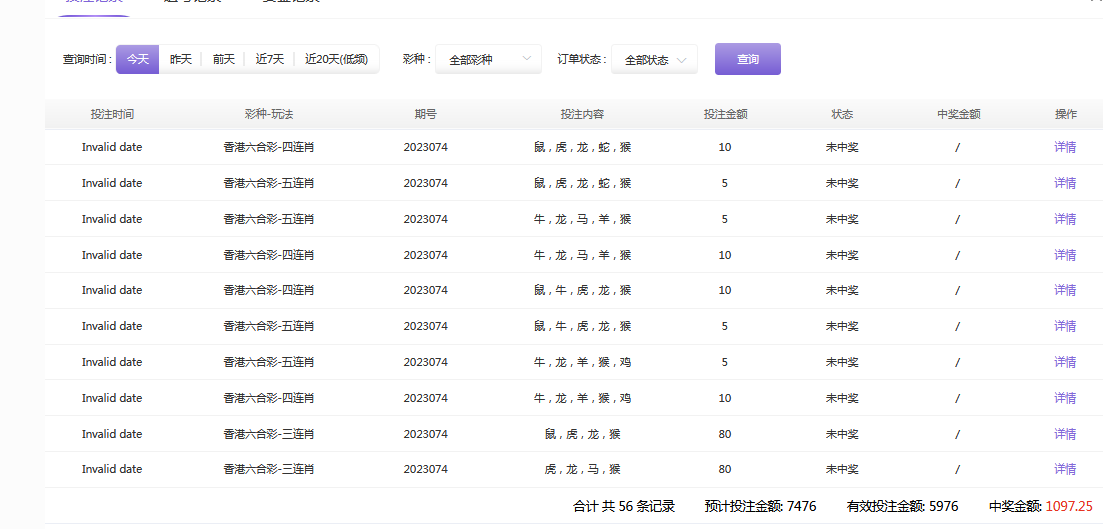Show 详情 for 三连肖 鼠,虎,龙,猴 bet
1103x529 pixels.
[x=1065, y=434]
